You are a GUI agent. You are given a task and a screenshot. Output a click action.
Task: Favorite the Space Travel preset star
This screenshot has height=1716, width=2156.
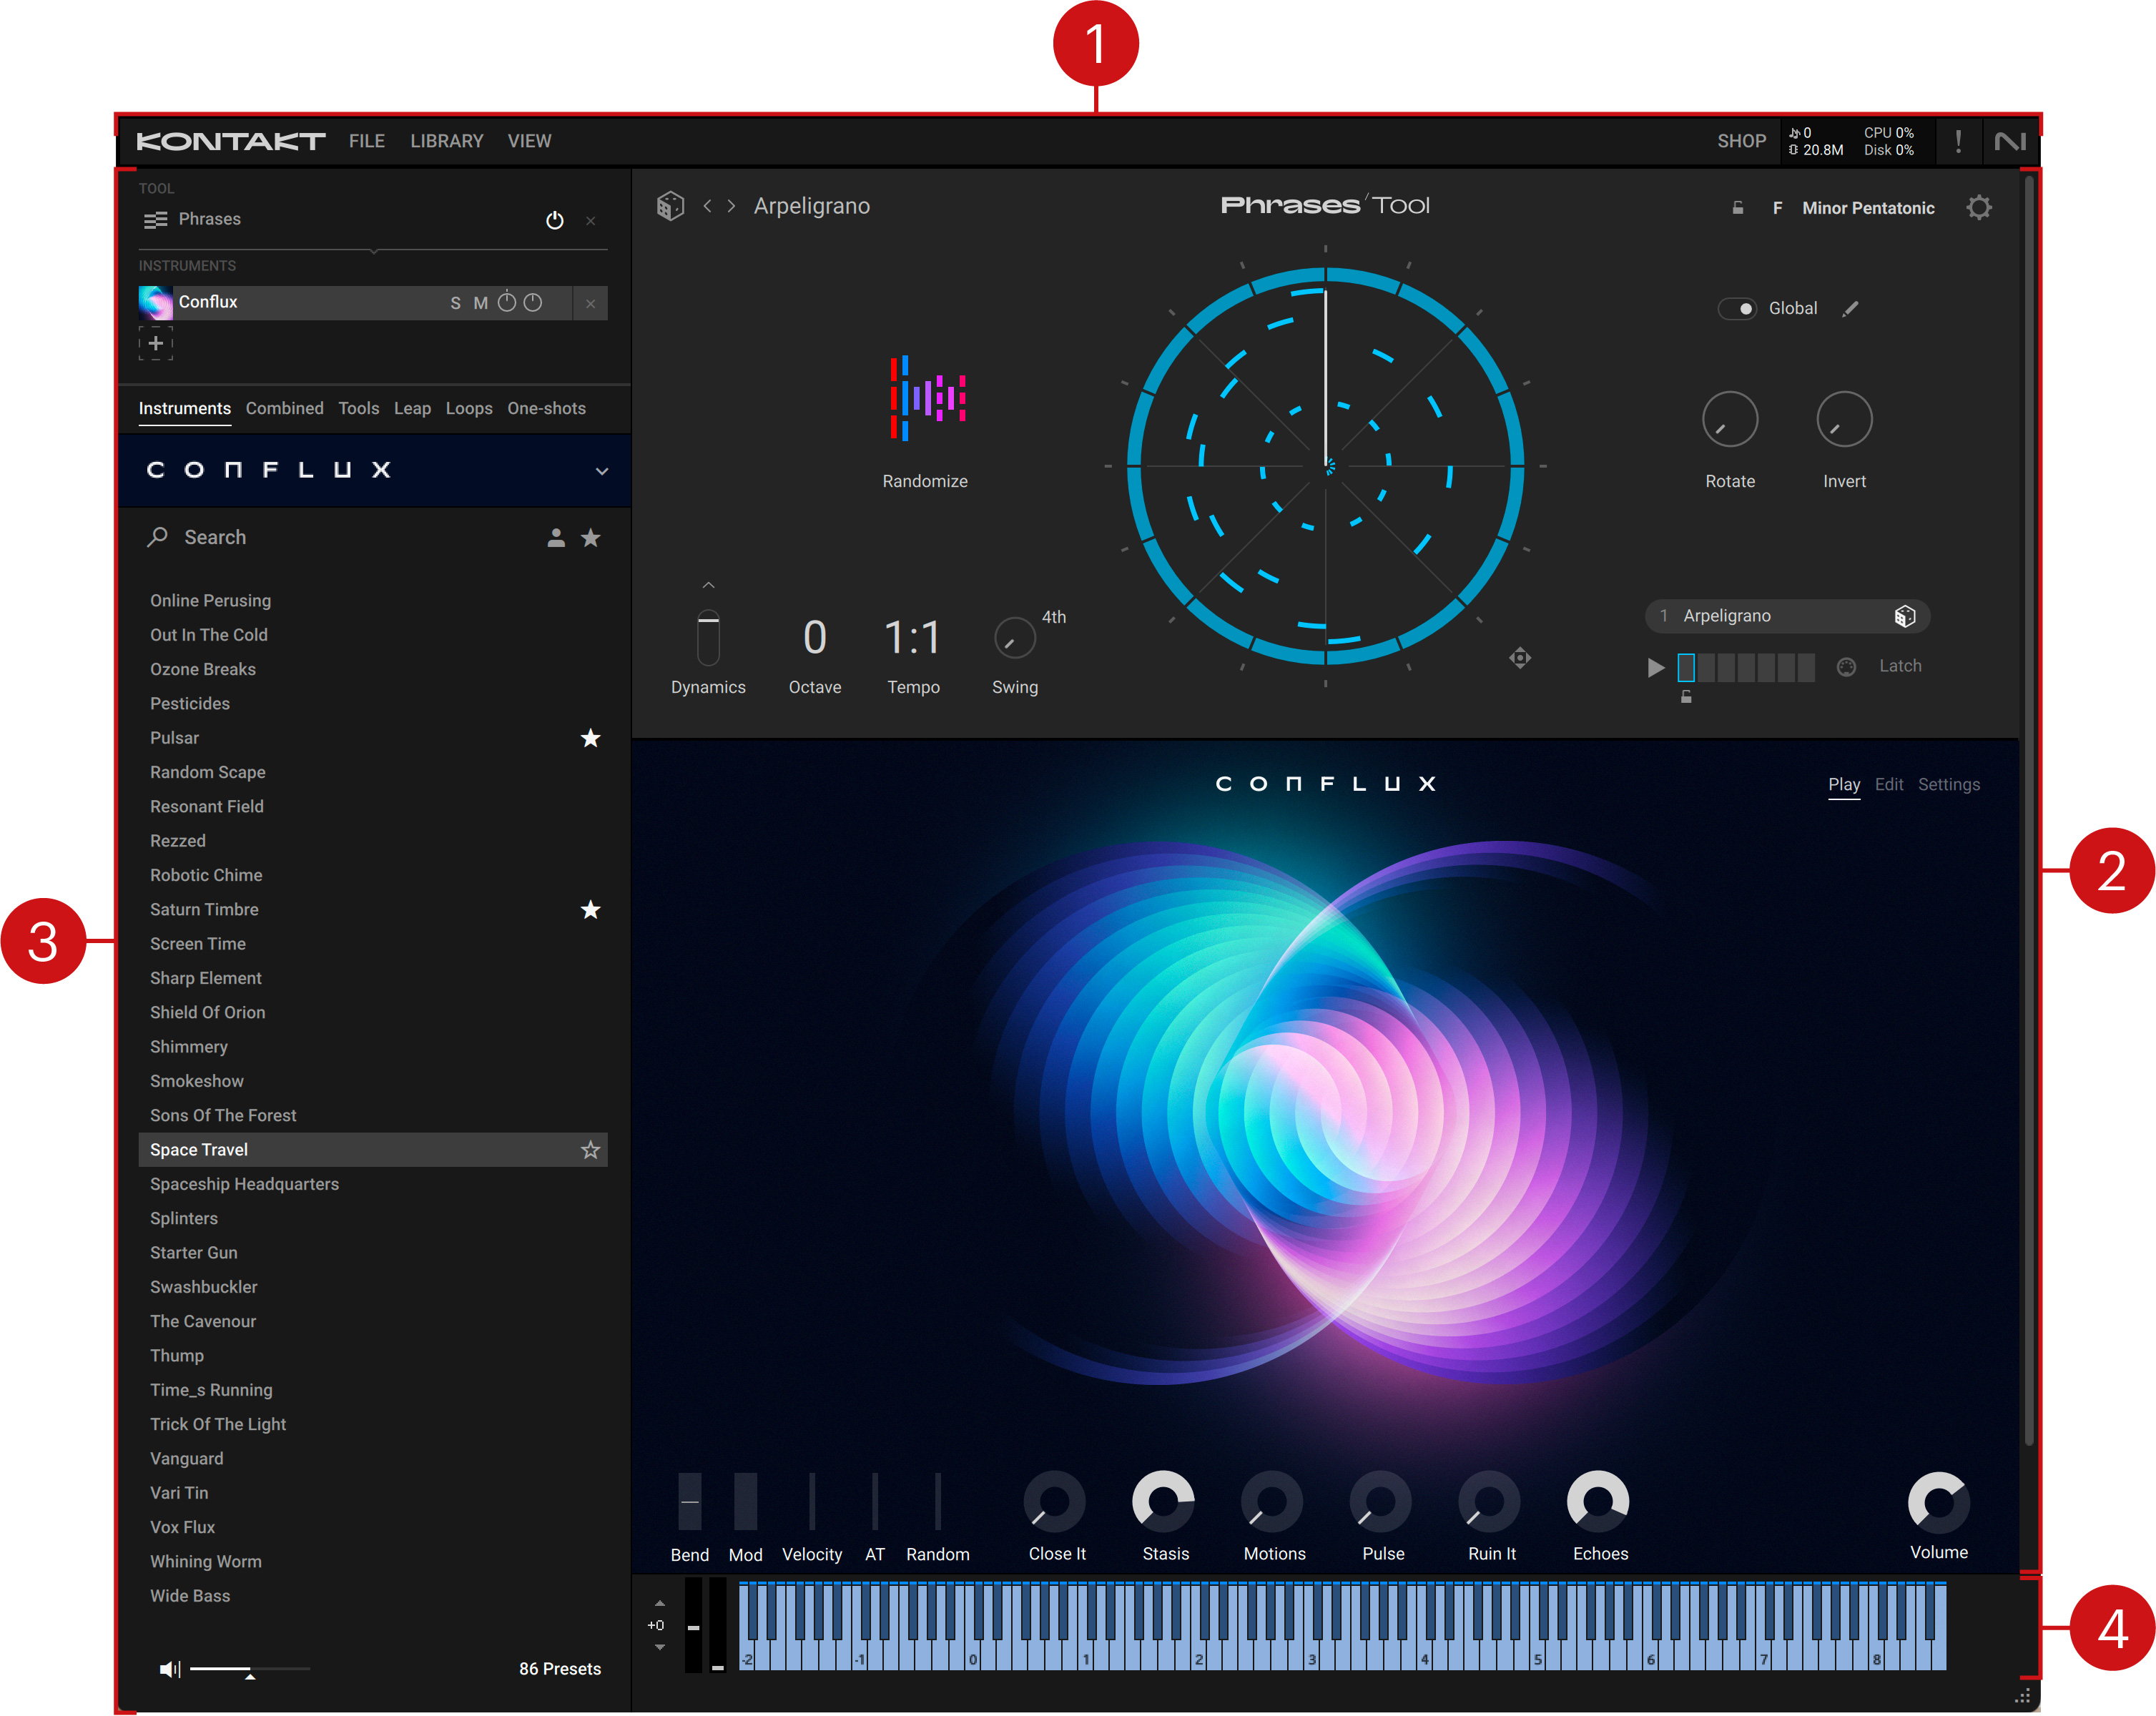click(590, 1150)
